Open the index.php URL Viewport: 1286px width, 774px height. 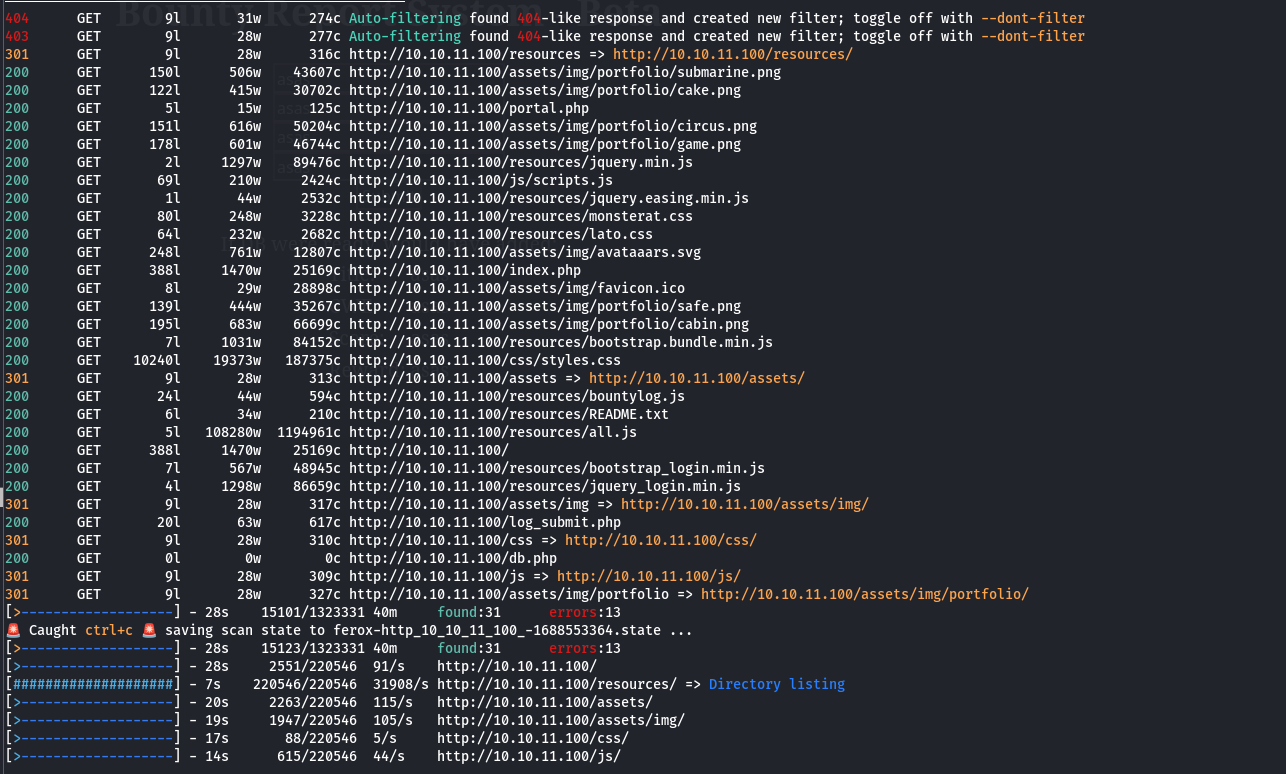pos(465,270)
